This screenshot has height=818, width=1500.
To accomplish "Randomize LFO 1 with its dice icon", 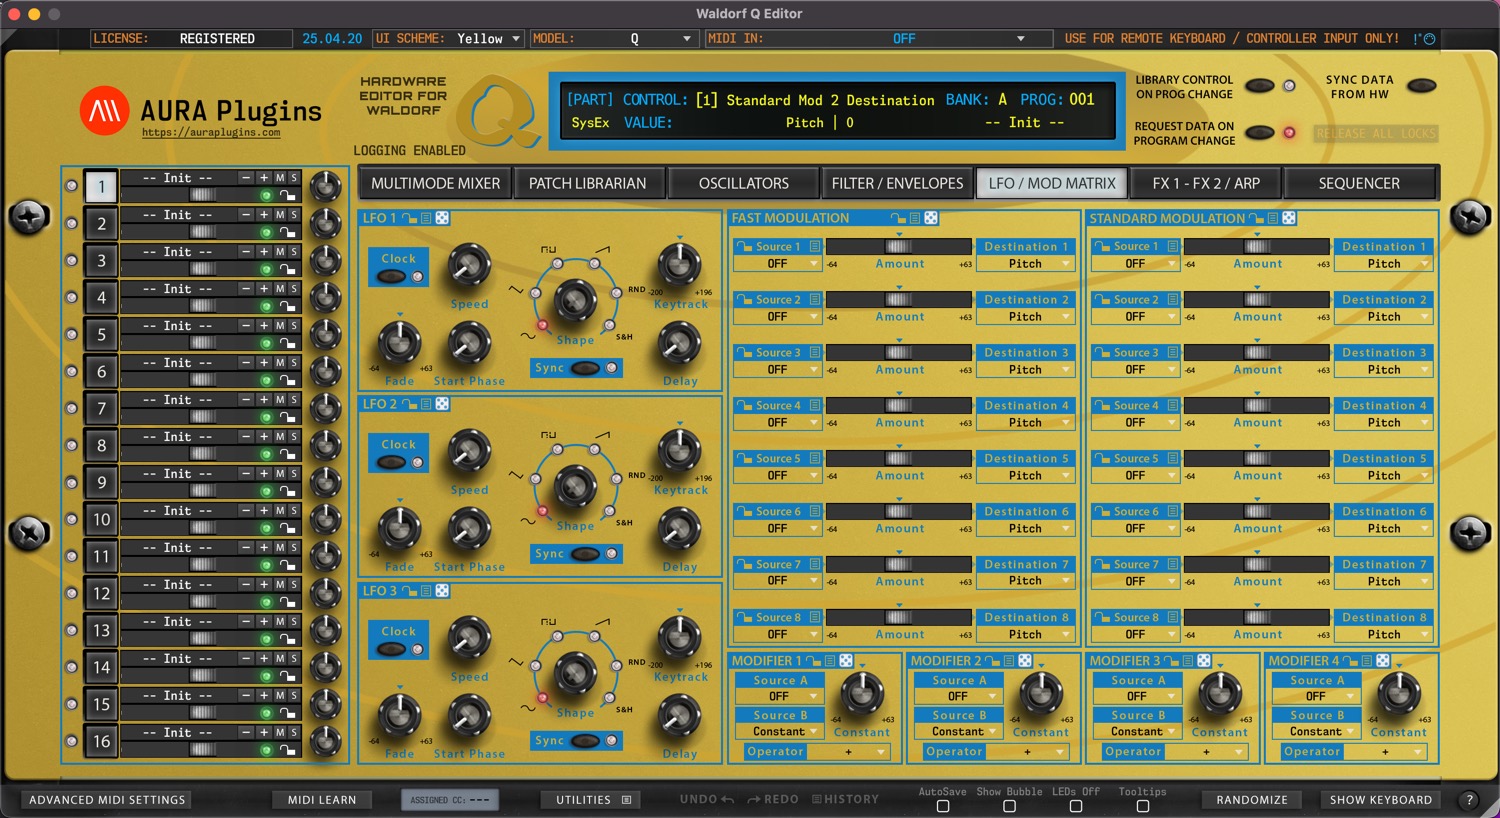I will coord(442,218).
